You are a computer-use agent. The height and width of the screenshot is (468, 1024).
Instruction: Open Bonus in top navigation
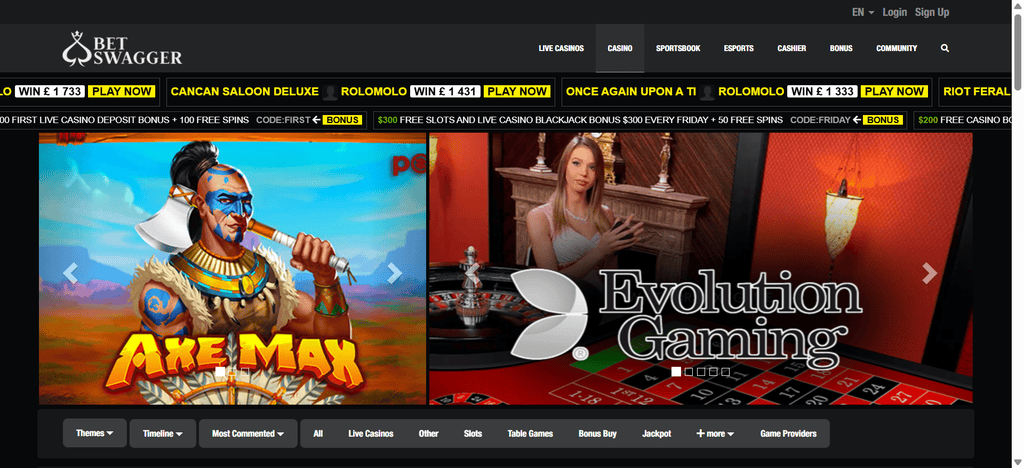pyautogui.click(x=841, y=48)
